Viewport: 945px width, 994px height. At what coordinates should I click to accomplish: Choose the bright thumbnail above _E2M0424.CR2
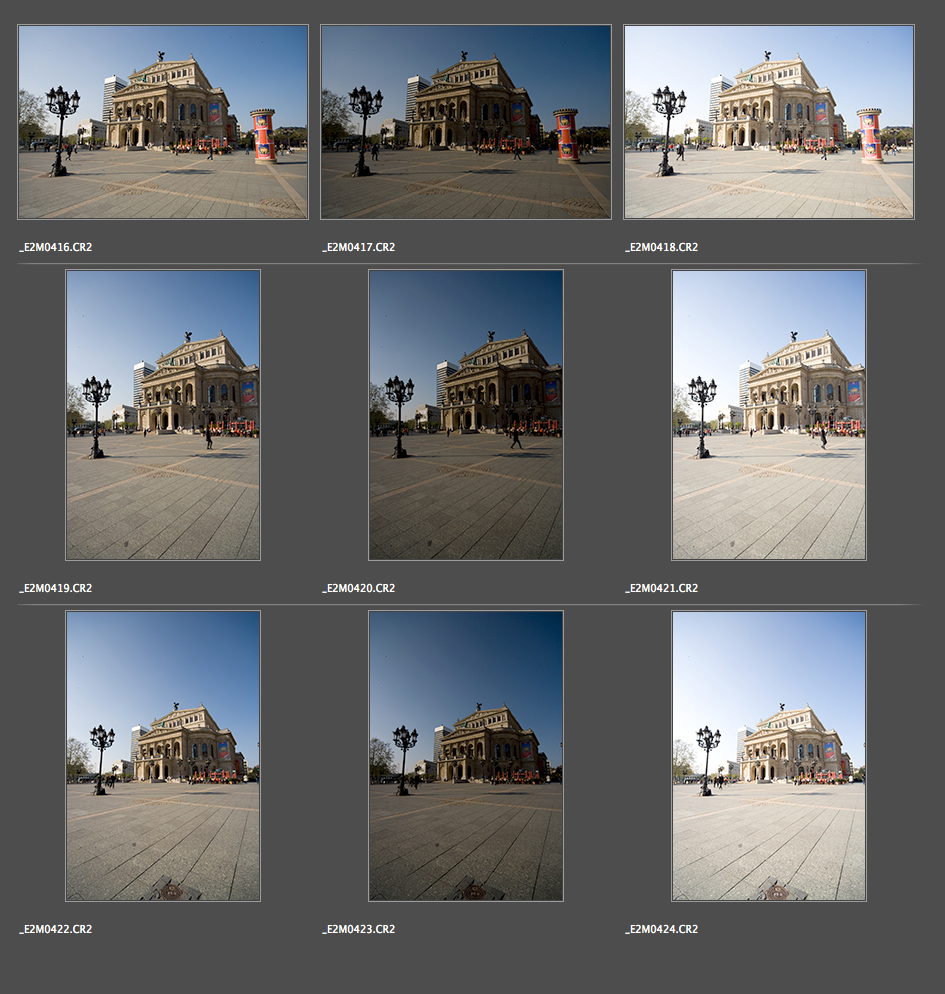point(768,756)
